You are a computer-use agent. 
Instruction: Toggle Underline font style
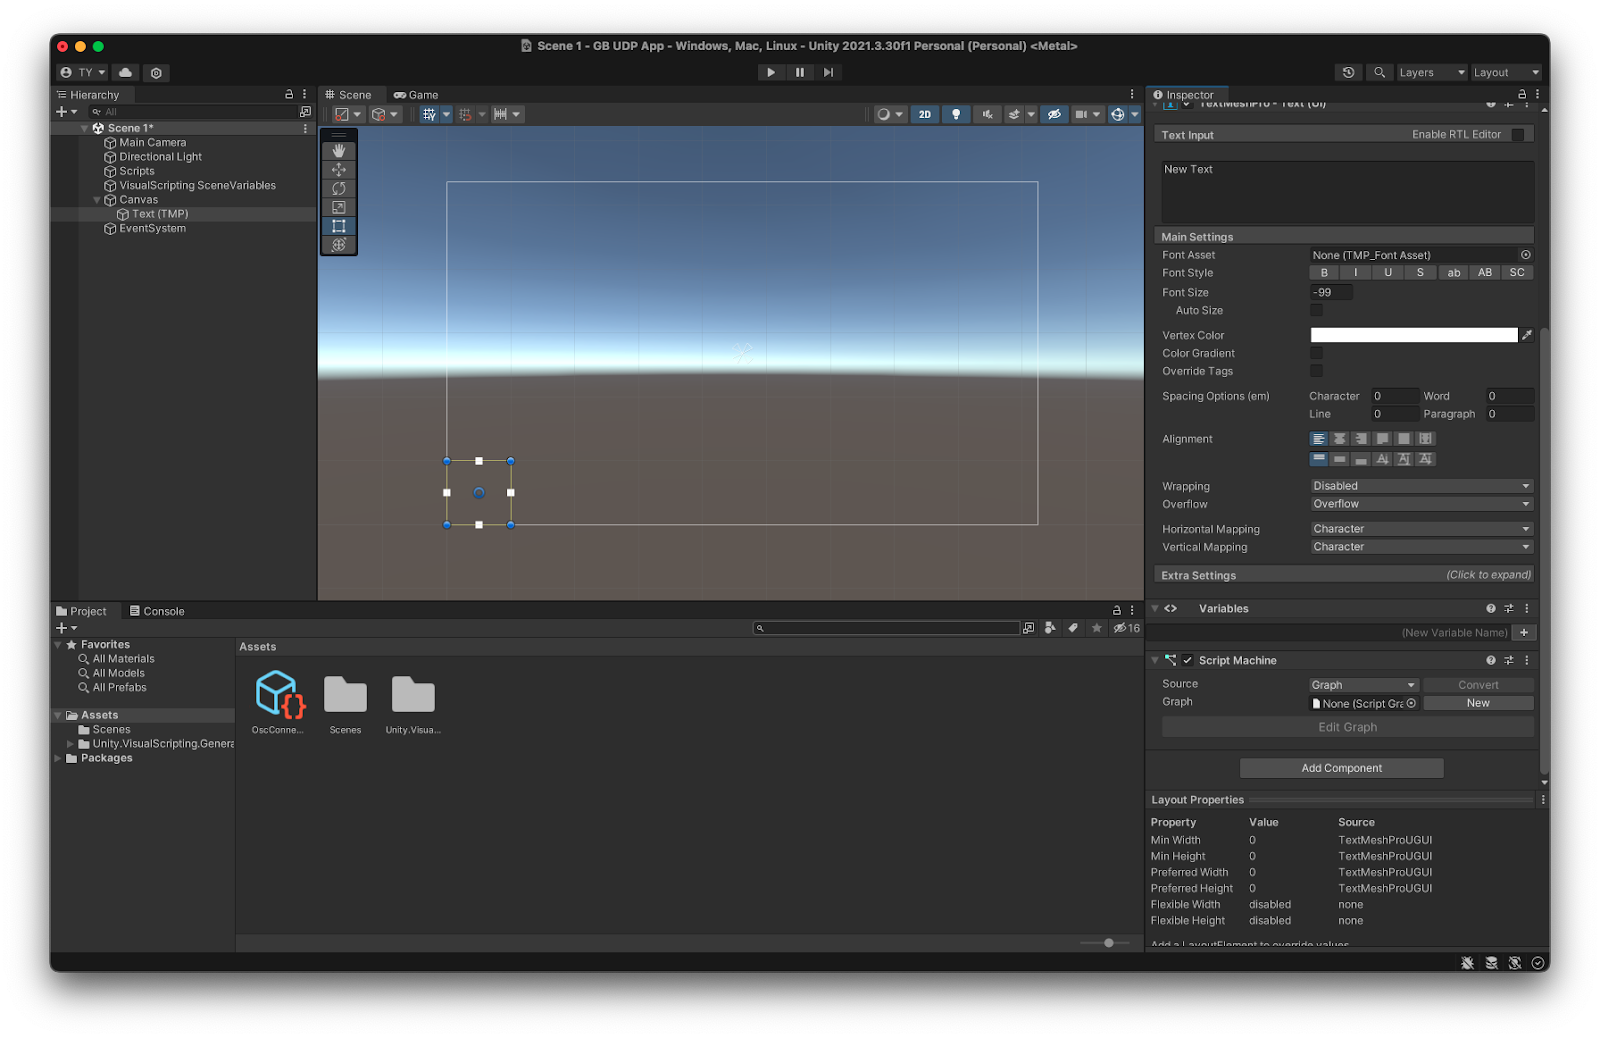(1388, 273)
